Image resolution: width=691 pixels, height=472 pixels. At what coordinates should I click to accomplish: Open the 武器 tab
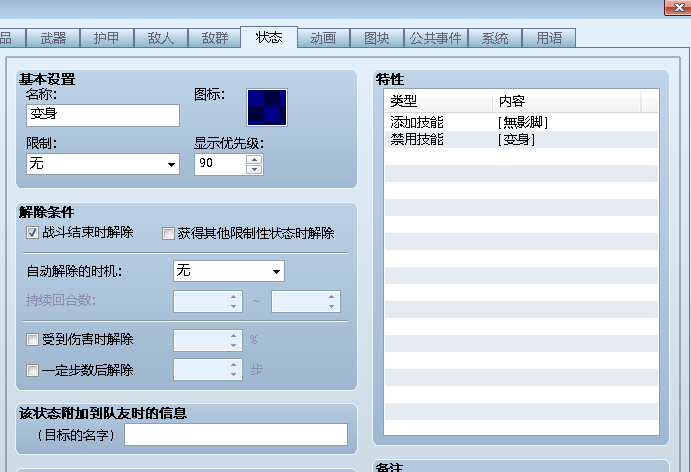point(53,38)
